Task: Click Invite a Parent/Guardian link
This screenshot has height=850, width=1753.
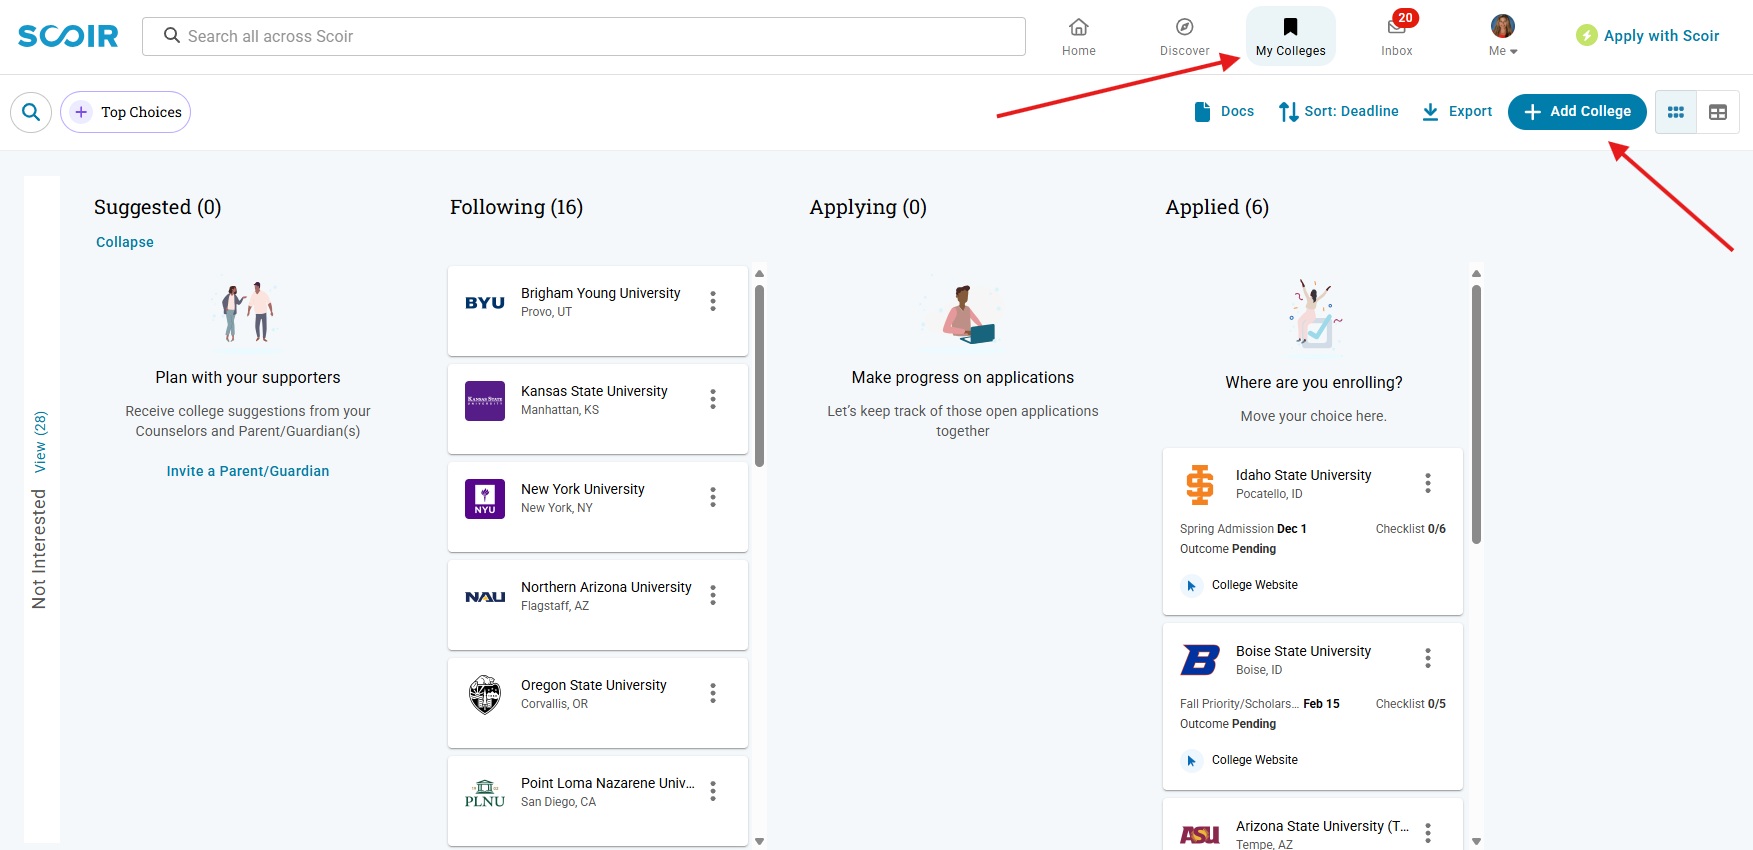Action: pyautogui.click(x=248, y=471)
